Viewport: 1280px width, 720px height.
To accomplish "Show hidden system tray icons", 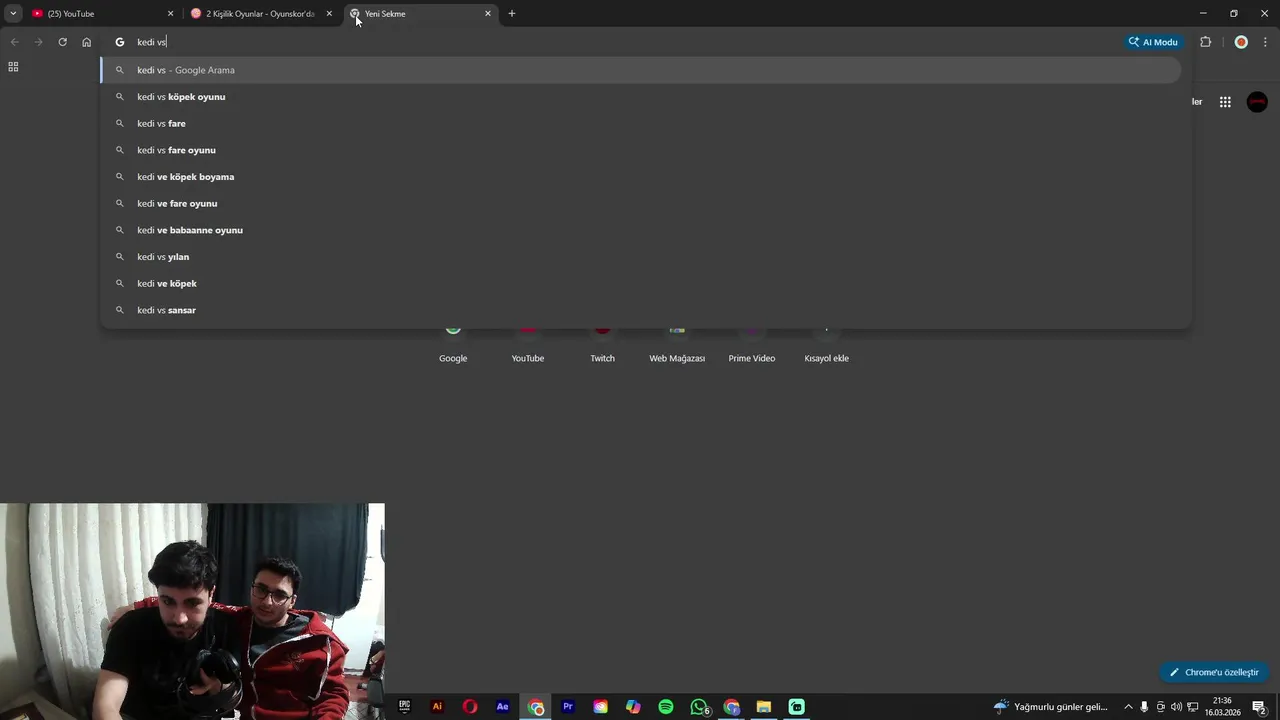I will point(1128,707).
